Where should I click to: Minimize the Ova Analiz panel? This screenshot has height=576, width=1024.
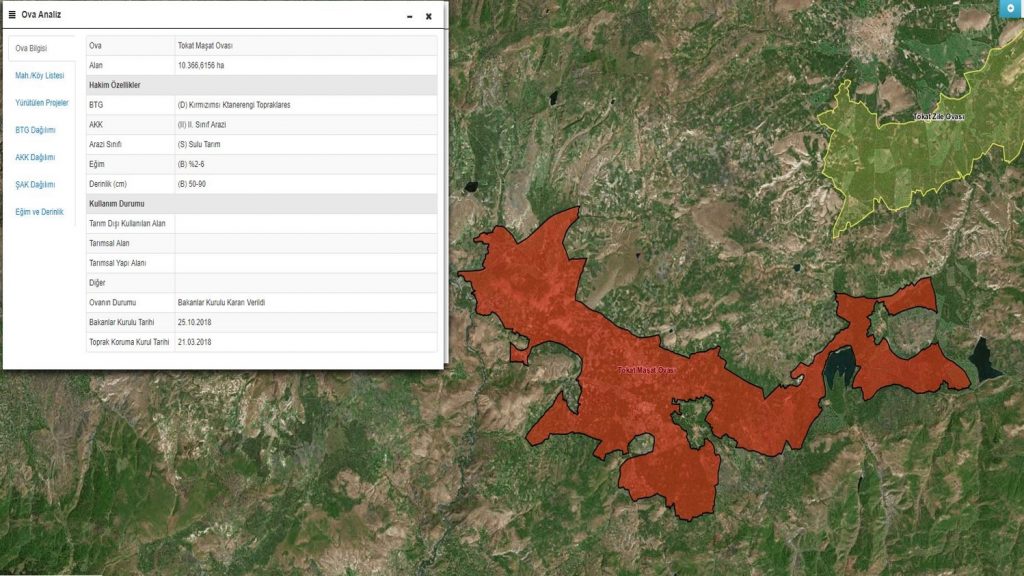(410, 16)
